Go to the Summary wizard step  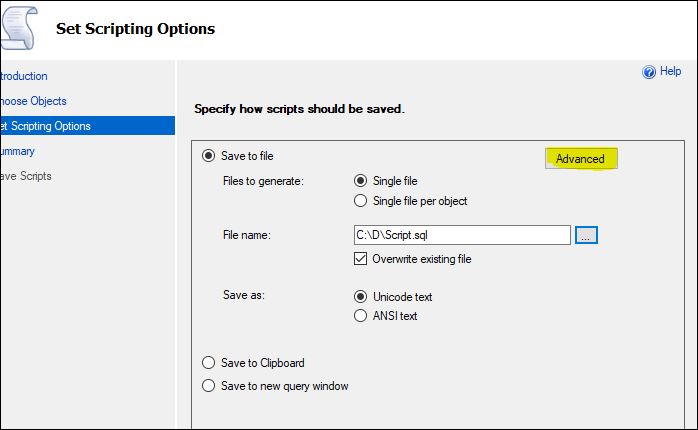(x=18, y=151)
